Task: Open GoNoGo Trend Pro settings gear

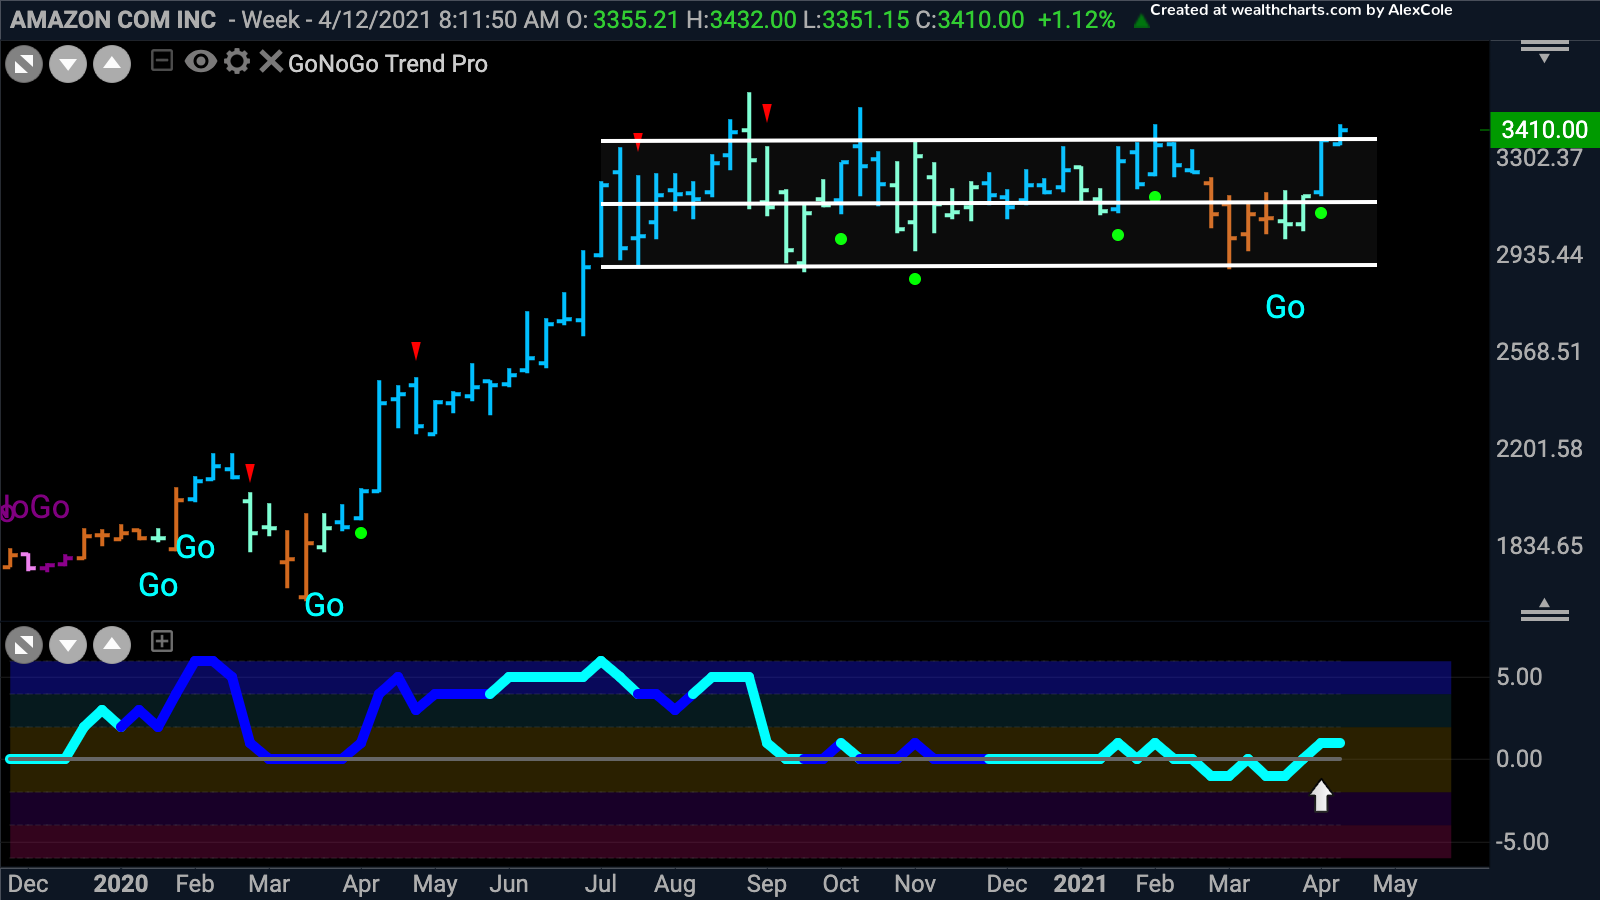Action: pos(237,62)
